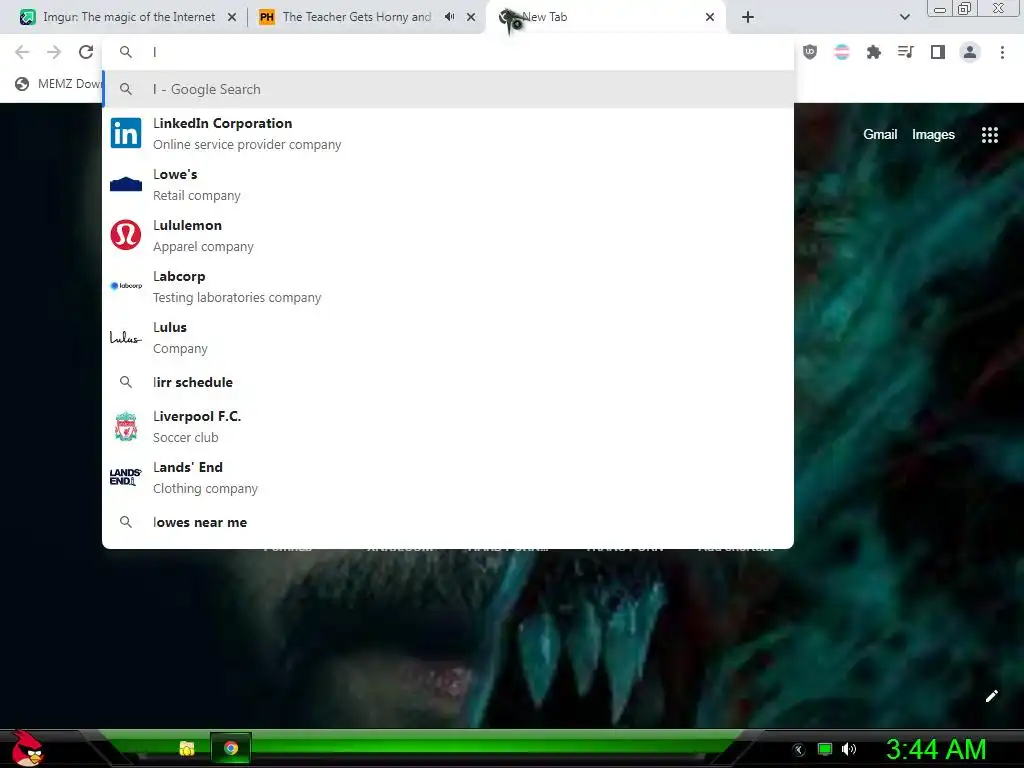1024x768 pixels.
Task: Open the uBlock shield extension icon
Action: [x=810, y=52]
